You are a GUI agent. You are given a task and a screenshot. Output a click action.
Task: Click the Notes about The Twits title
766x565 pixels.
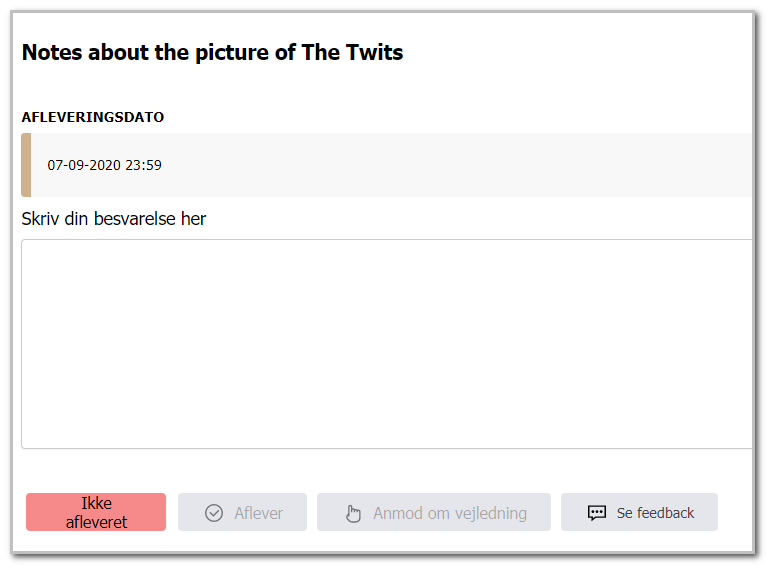point(213,53)
